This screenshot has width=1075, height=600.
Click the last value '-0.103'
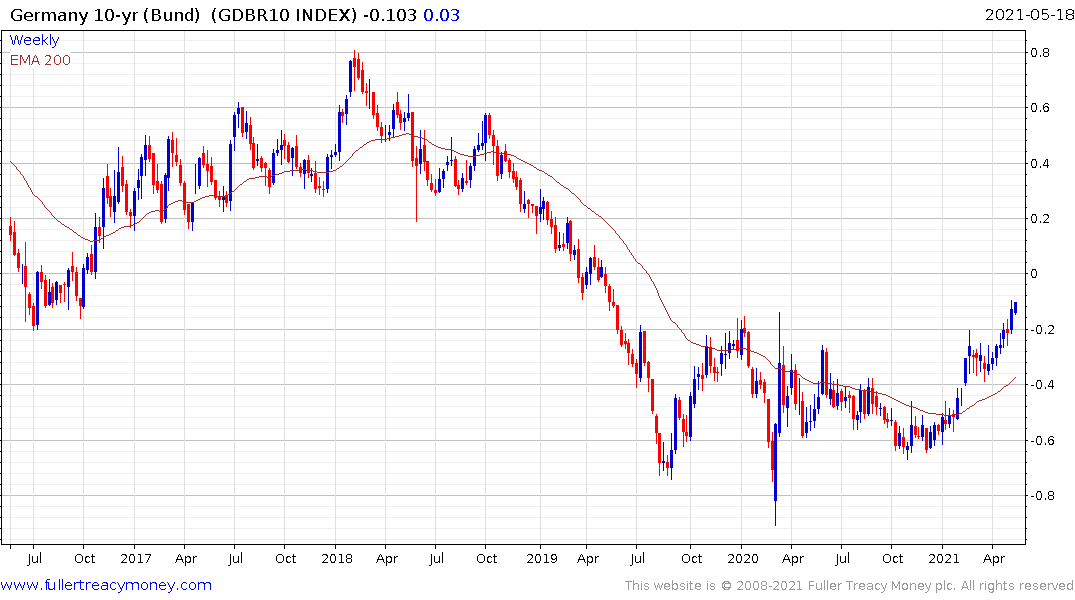[x=390, y=14]
